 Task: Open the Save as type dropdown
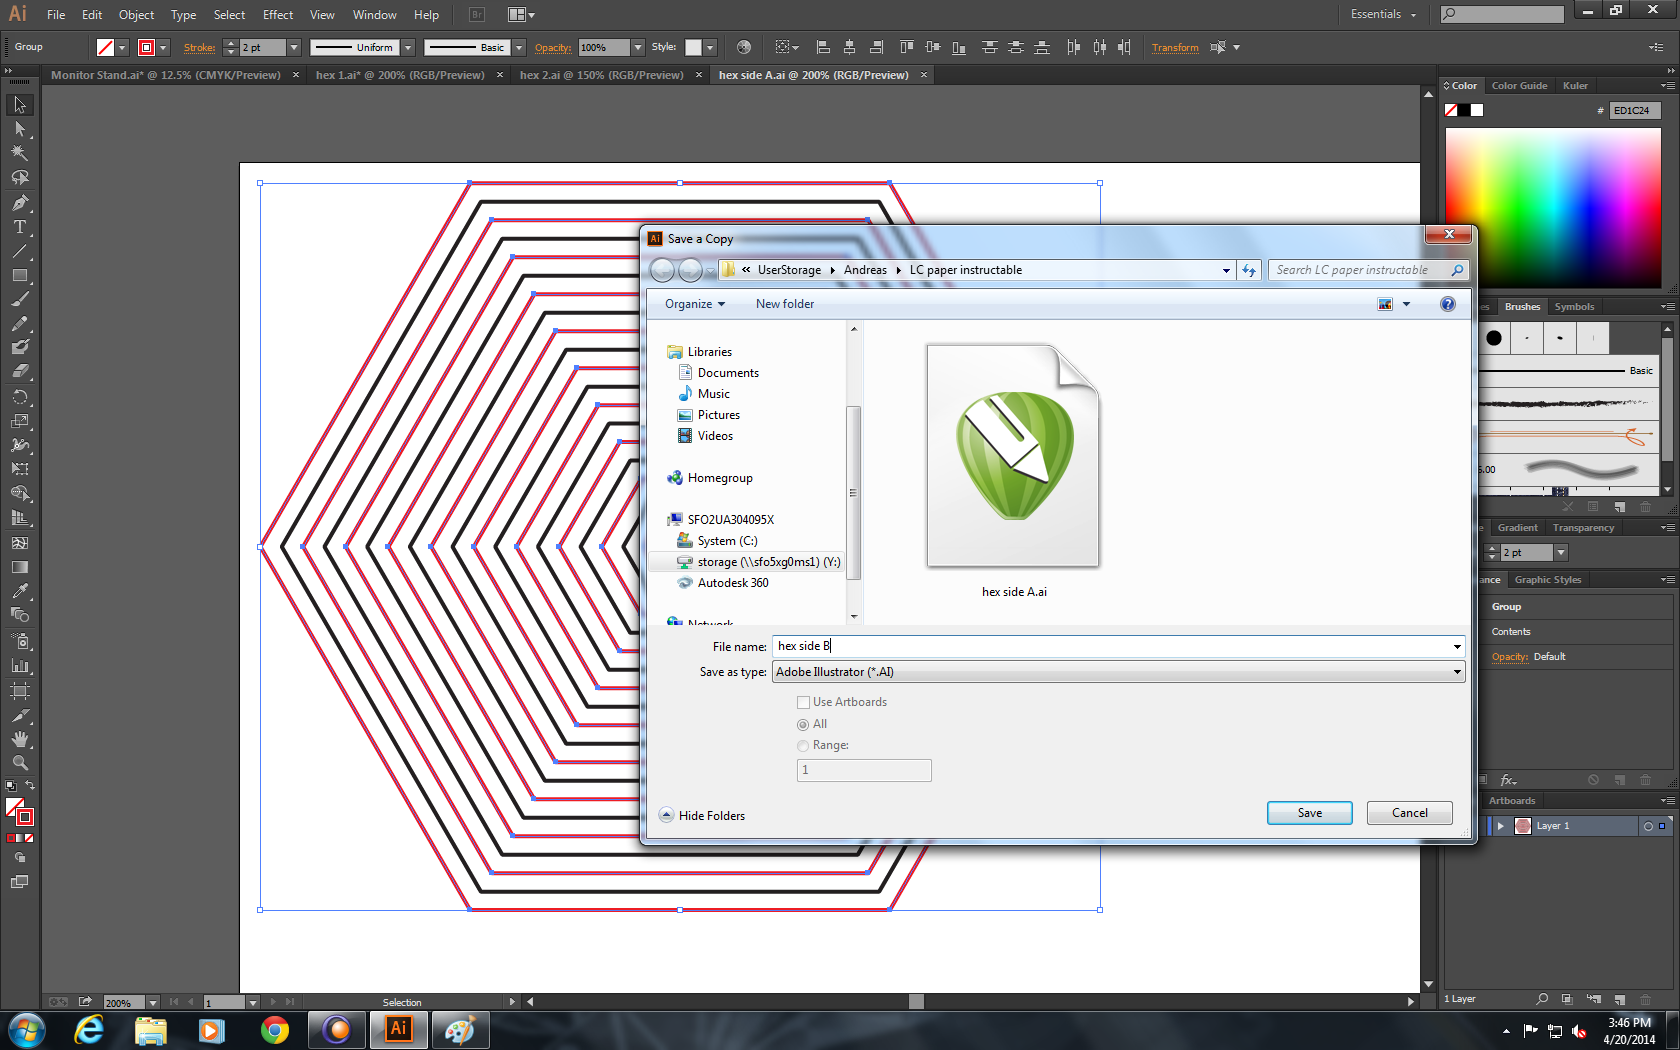coord(1457,672)
